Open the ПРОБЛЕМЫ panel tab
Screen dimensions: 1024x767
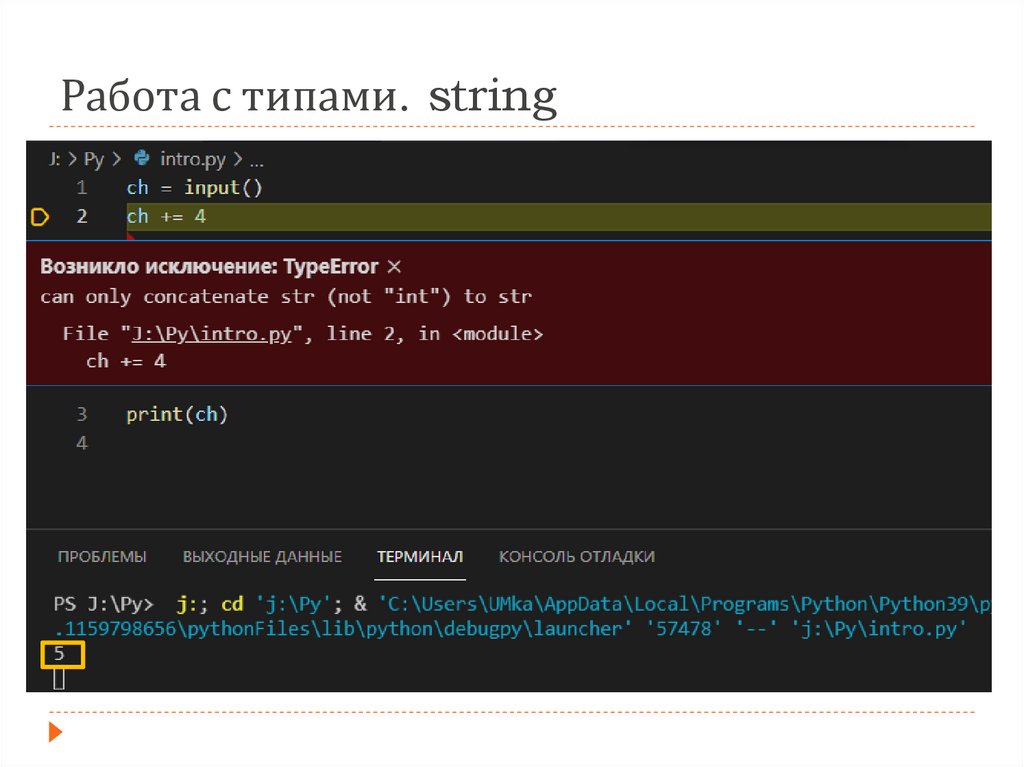tap(102, 557)
